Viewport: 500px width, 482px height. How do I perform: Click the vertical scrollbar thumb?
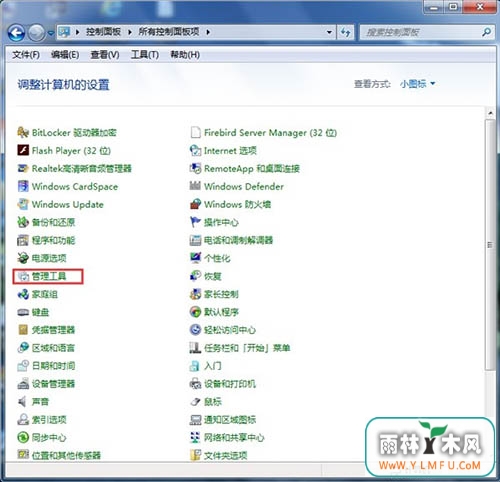tap(490, 245)
